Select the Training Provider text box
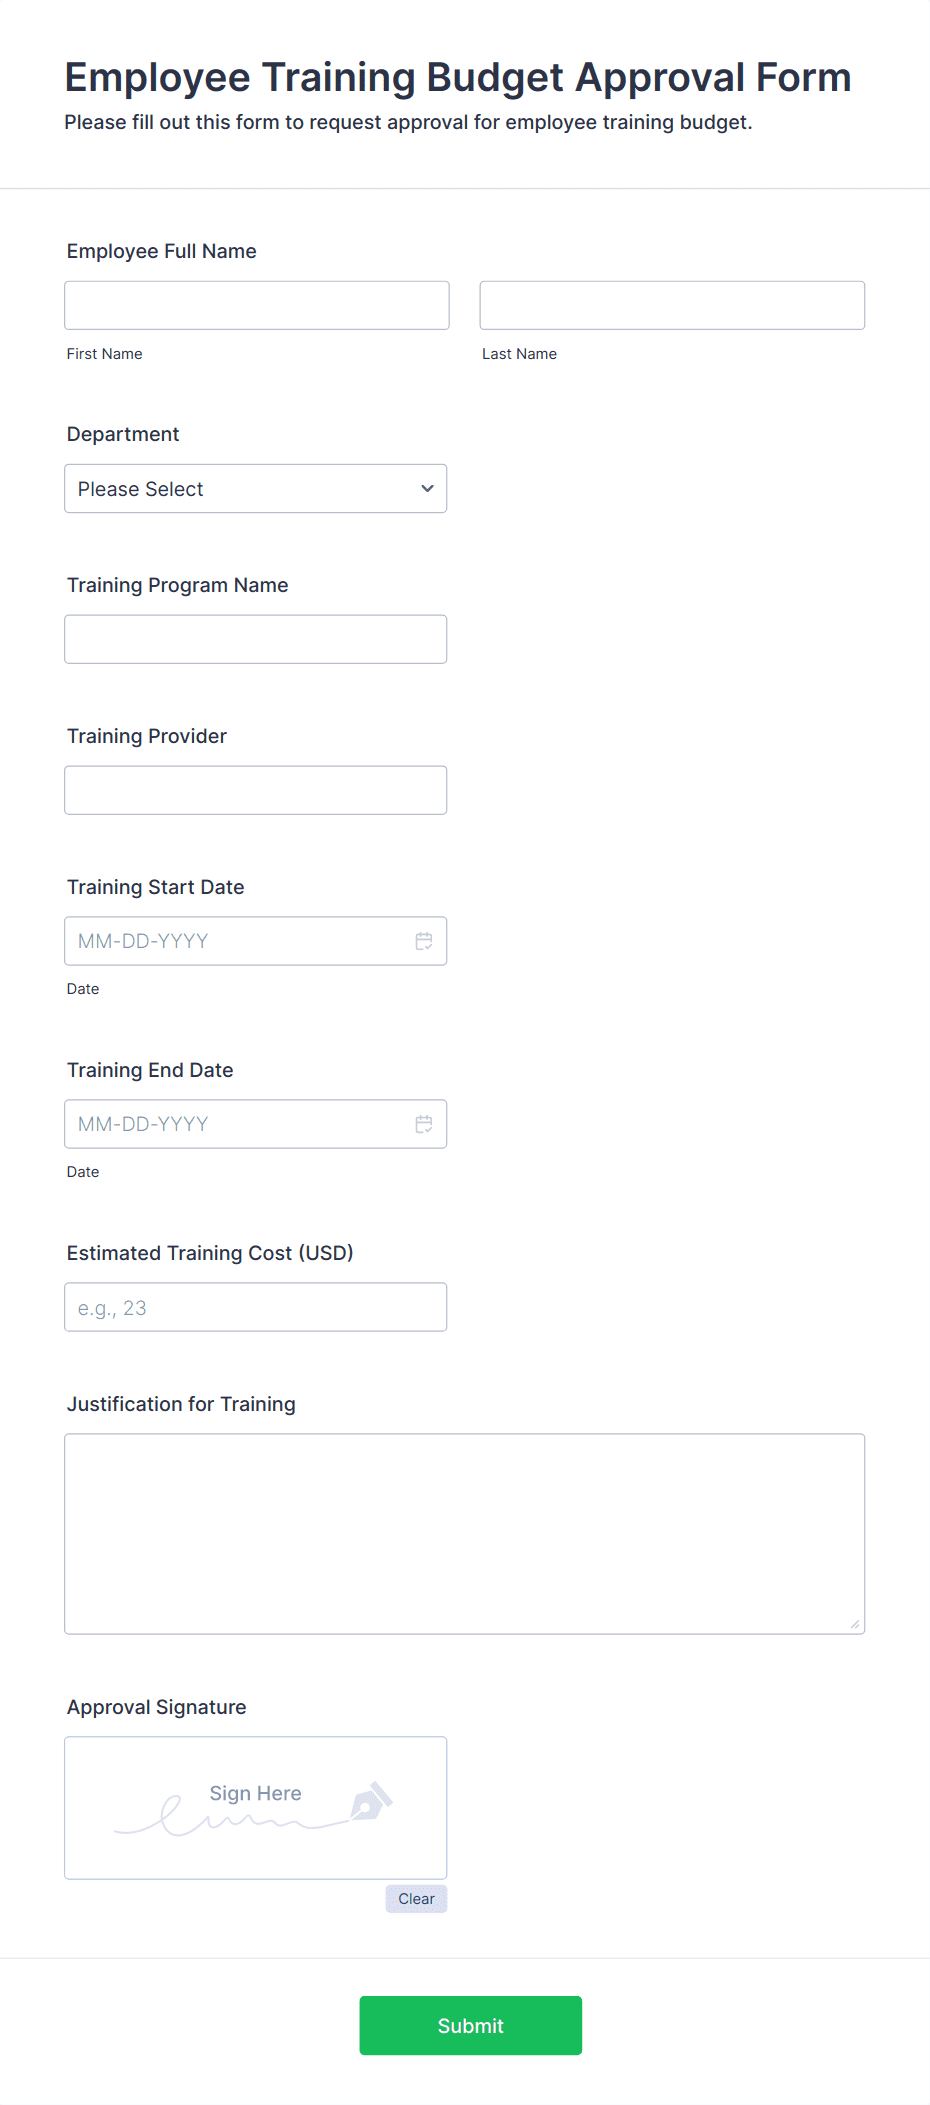Image resolution: width=930 pixels, height=2105 pixels. [x=255, y=789]
